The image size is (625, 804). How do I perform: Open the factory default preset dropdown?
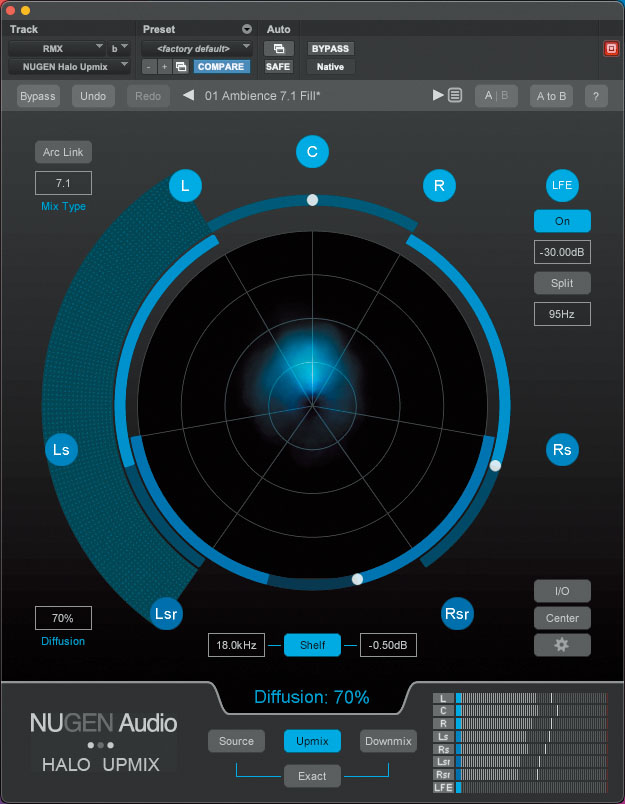(x=197, y=49)
